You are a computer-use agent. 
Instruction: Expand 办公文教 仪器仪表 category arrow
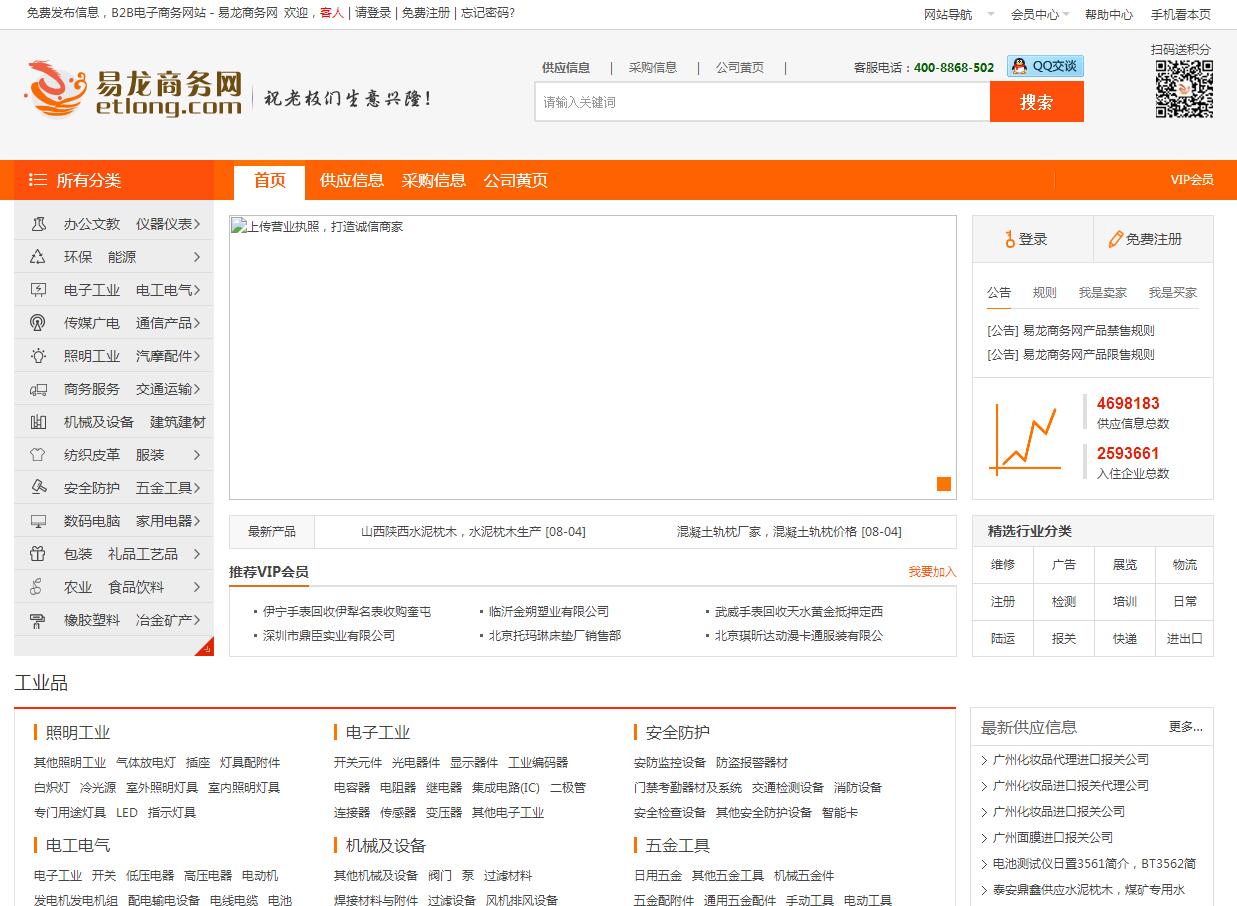pos(197,224)
